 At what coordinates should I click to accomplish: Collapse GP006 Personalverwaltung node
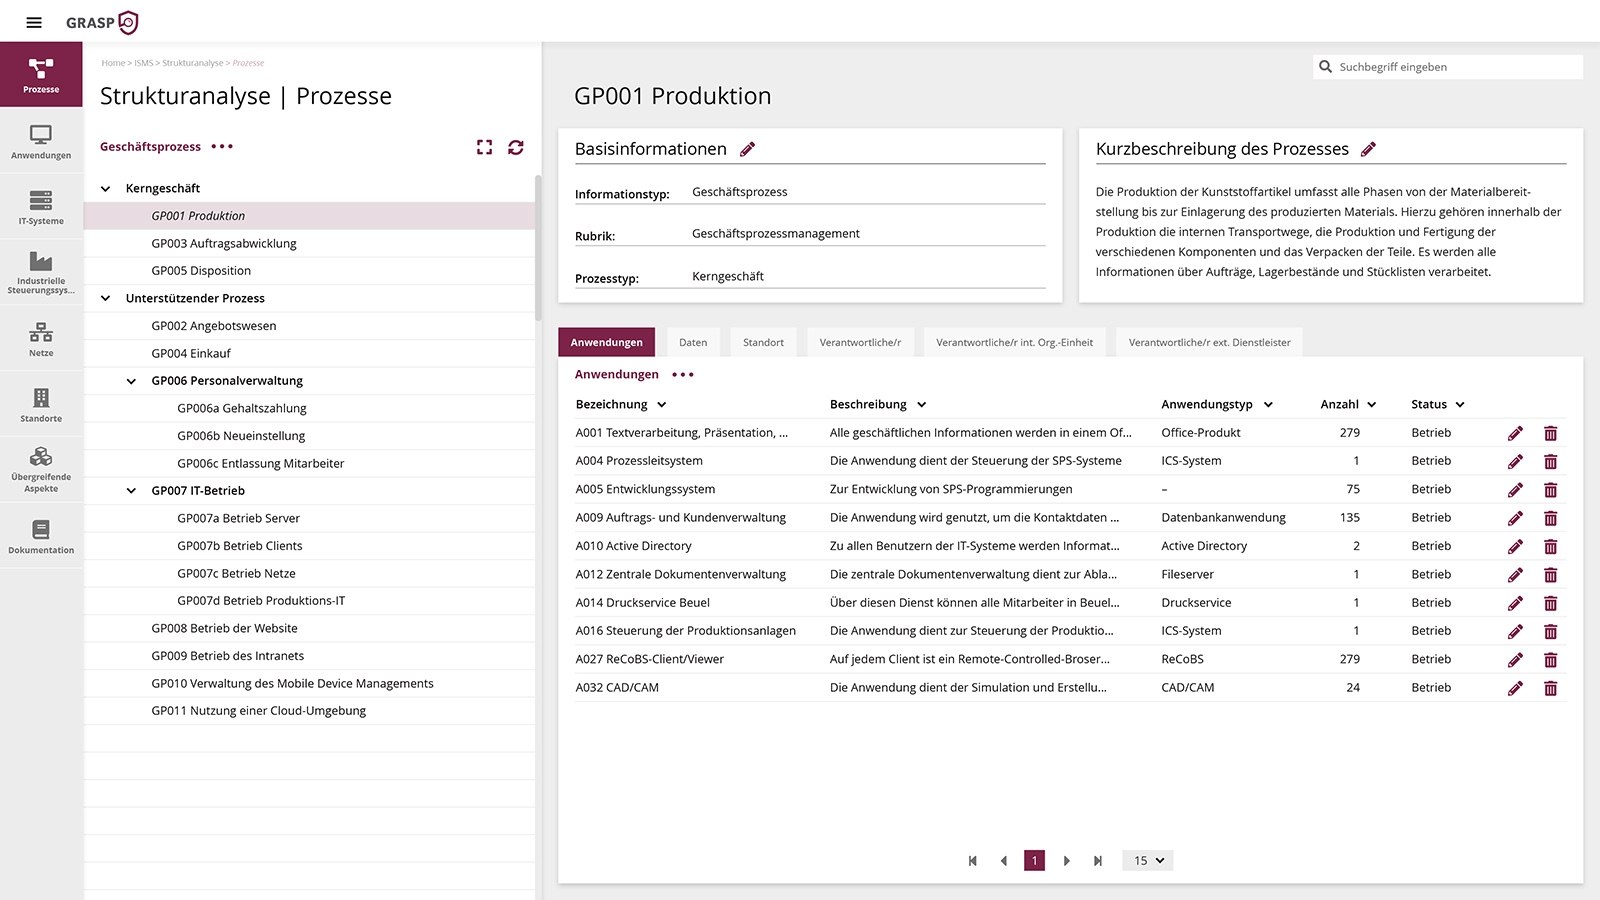click(132, 381)
